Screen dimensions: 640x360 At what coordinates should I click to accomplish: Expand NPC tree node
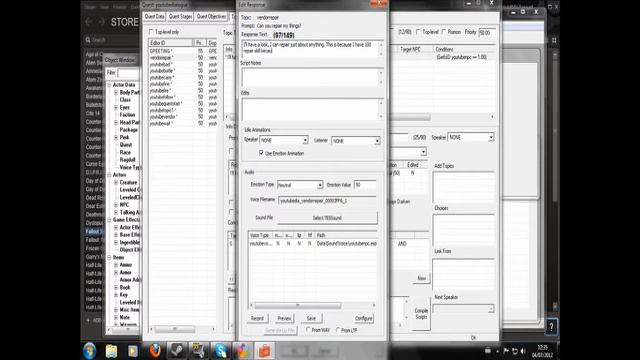pos(116,205)
